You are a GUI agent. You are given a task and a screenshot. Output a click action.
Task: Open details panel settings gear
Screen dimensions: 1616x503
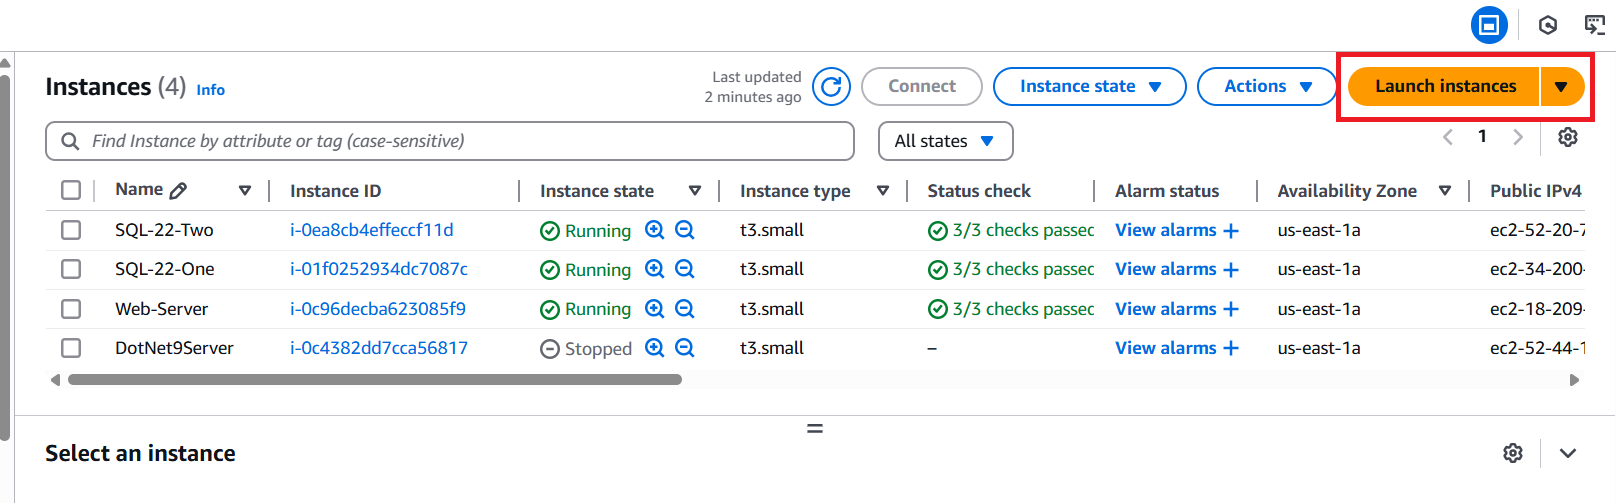(x=1513, y=453)
